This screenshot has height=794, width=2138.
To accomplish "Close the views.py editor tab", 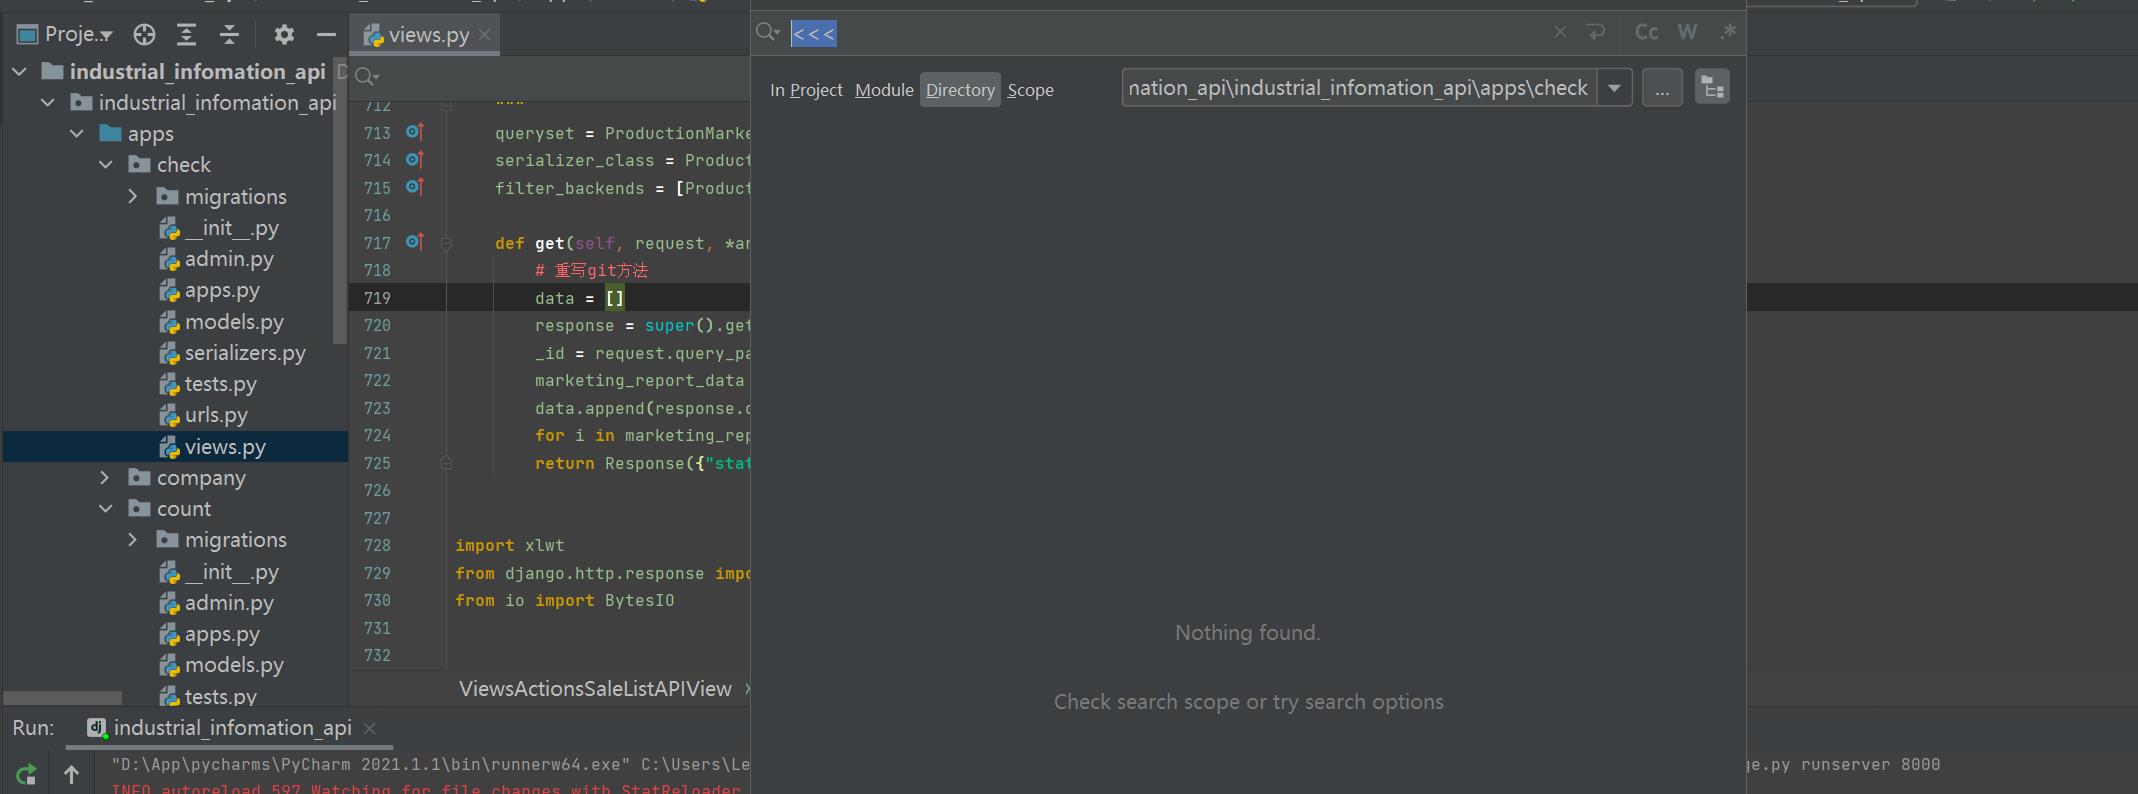I will [x=484, y=34].
